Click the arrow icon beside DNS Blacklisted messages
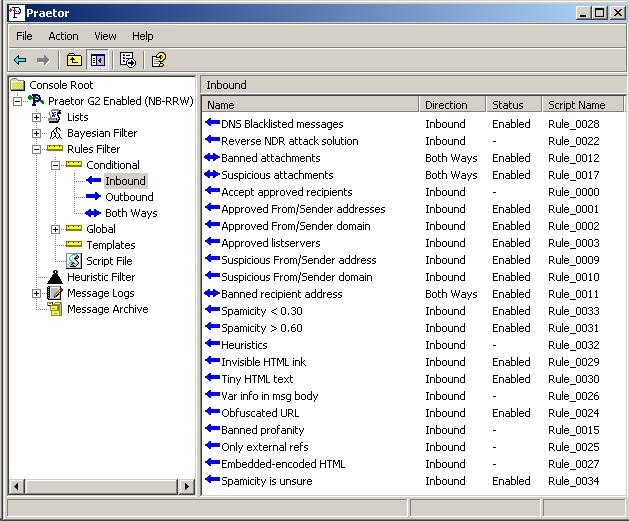This screenshot has width=629, height=521. 212,122
